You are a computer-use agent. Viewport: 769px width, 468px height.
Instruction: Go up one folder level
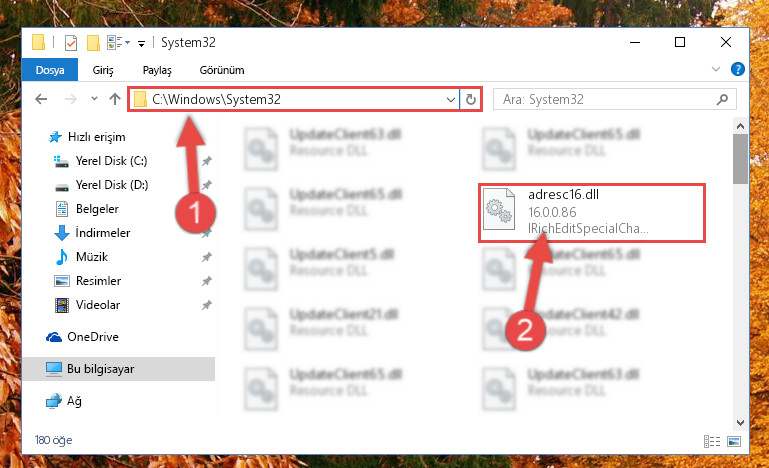point(115,100)
